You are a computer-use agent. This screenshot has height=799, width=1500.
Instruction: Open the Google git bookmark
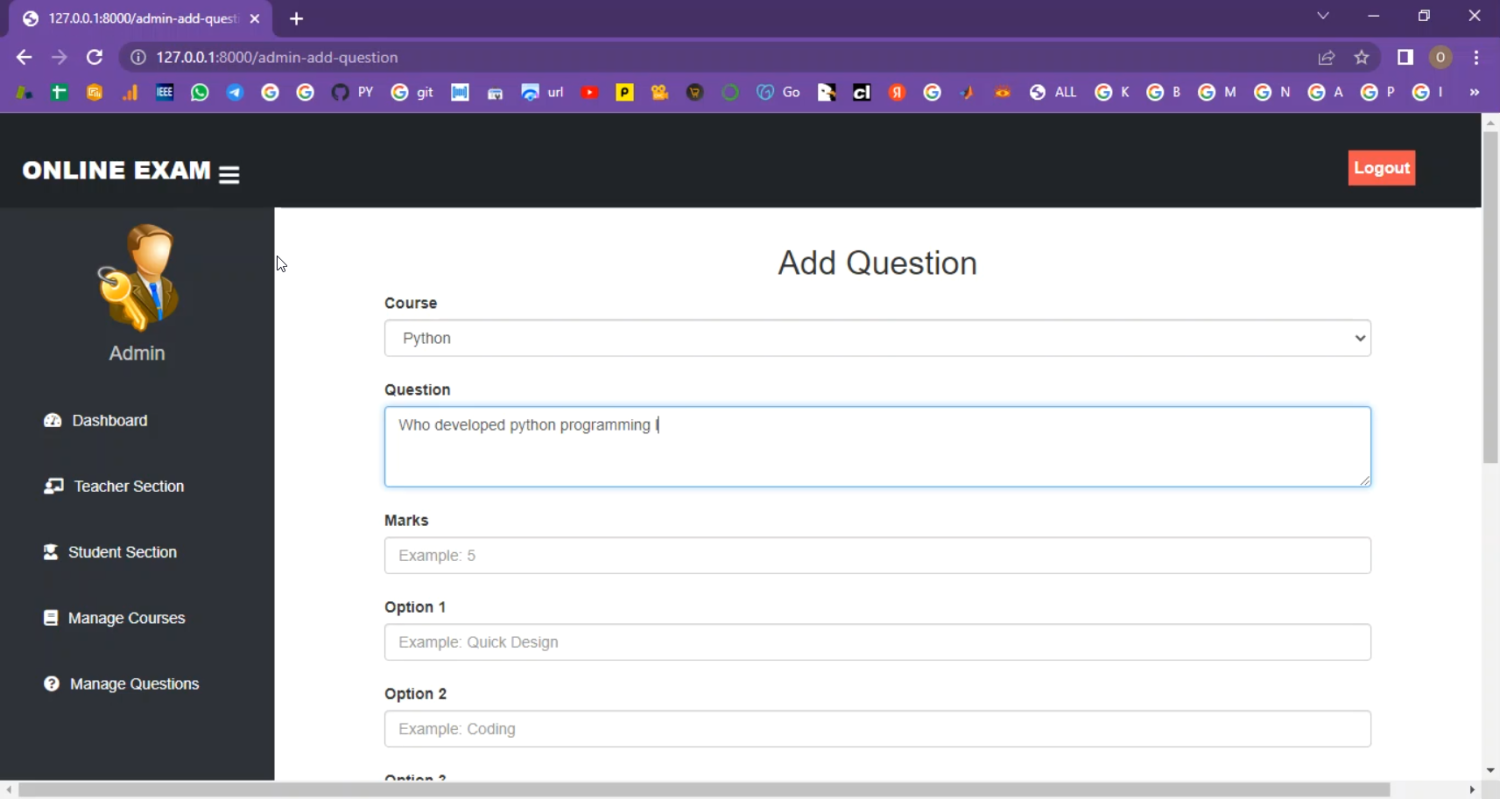[x=412, y=92]
